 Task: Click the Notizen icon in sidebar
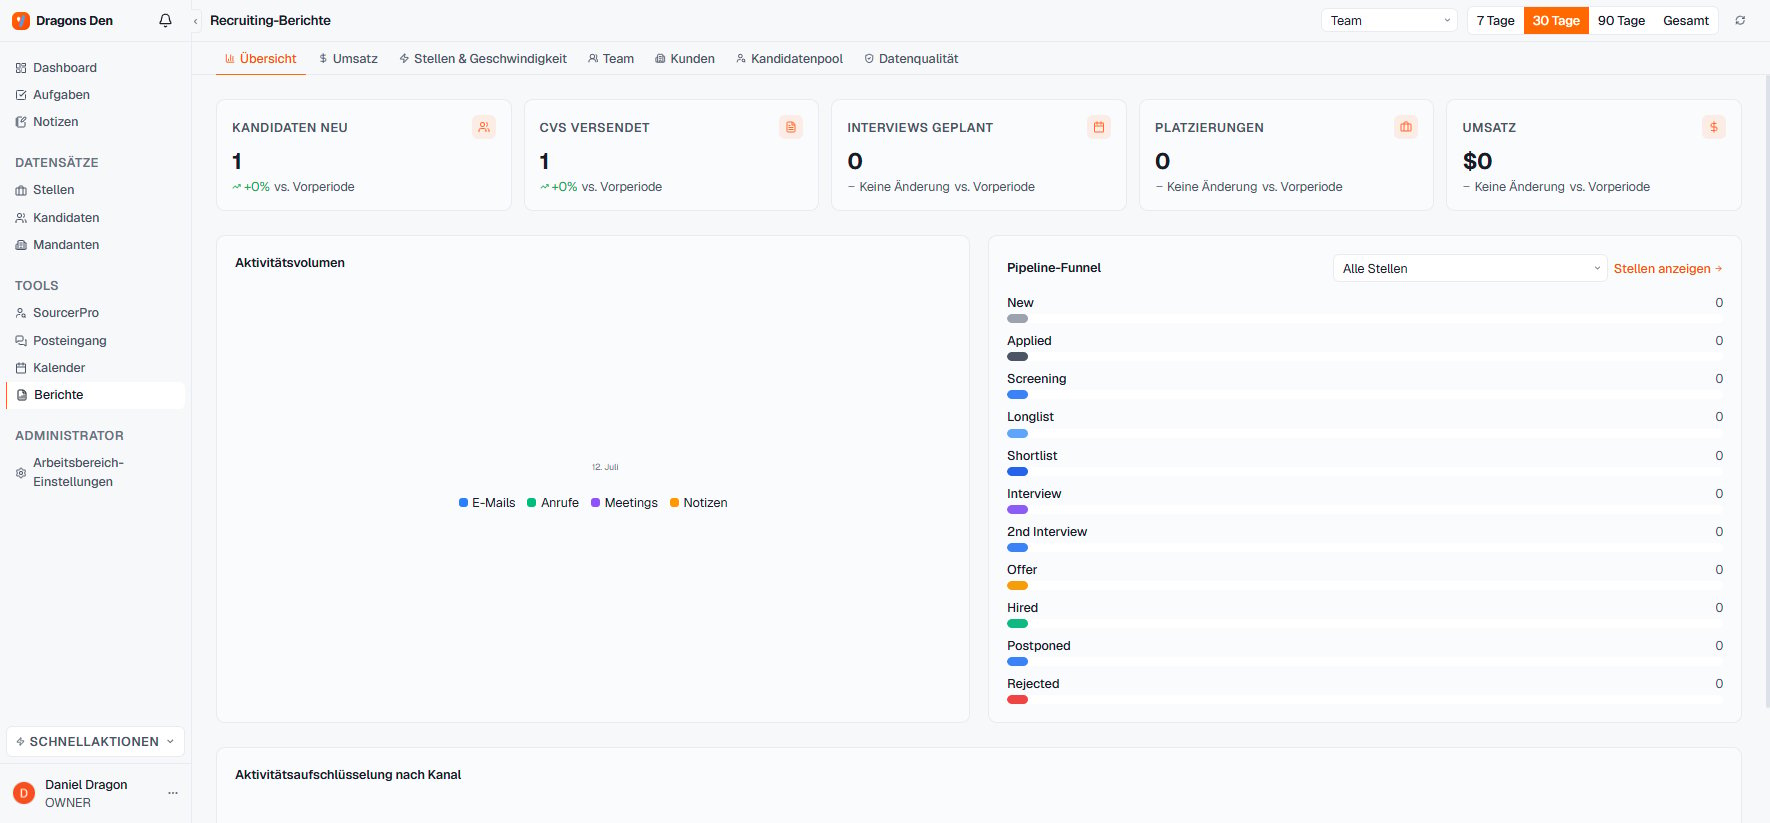[21, 122]
